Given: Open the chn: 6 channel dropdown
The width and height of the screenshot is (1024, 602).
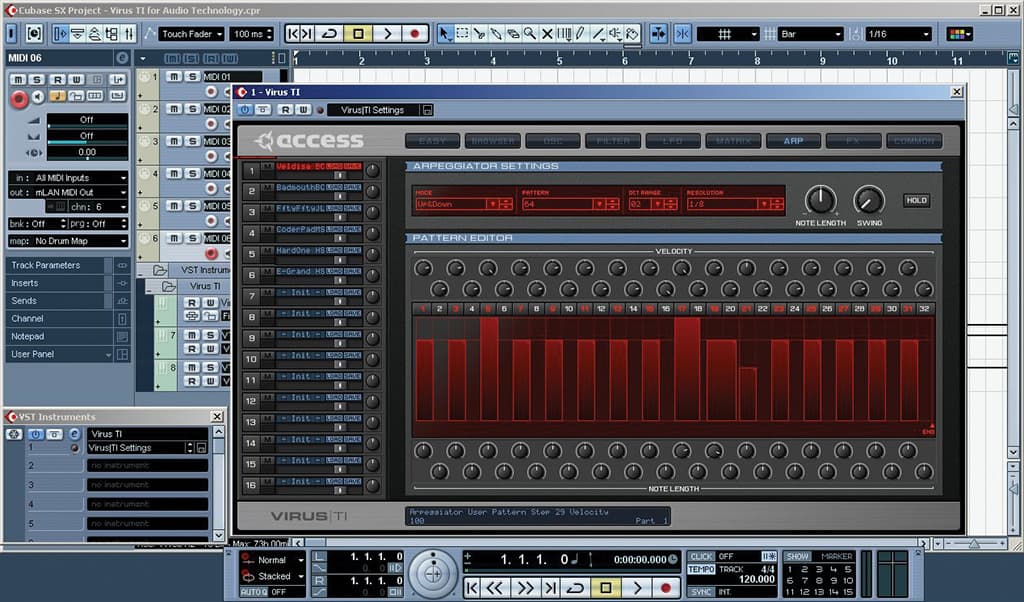Looking at the screenshot, I should [x=99, y=207].
